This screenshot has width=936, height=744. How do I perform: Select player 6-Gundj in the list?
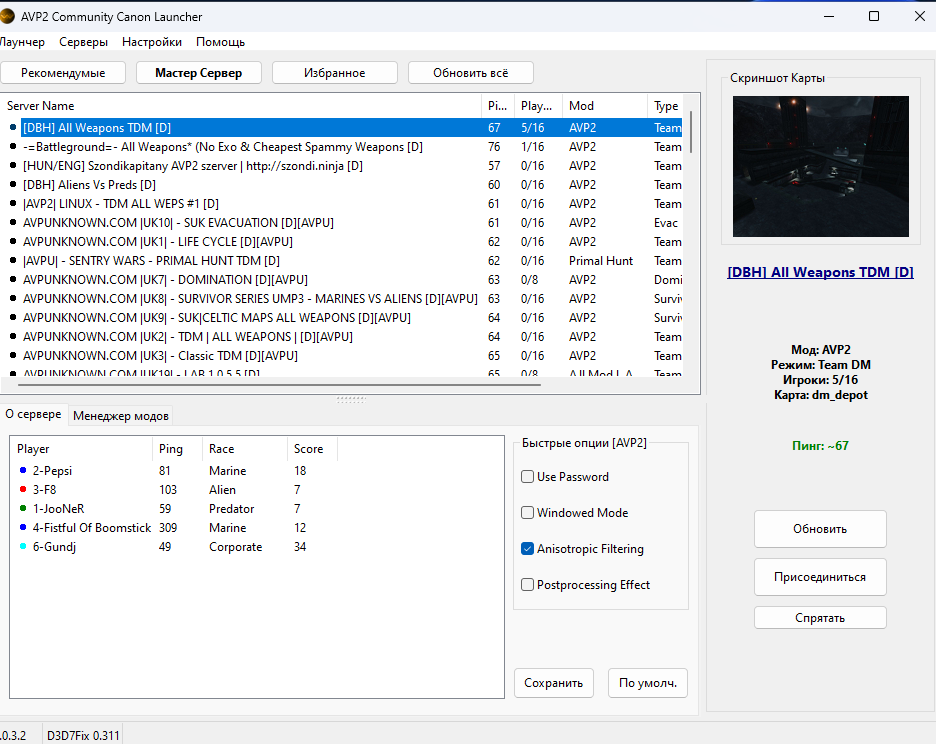pyautogui.click(x=173, y=547)
